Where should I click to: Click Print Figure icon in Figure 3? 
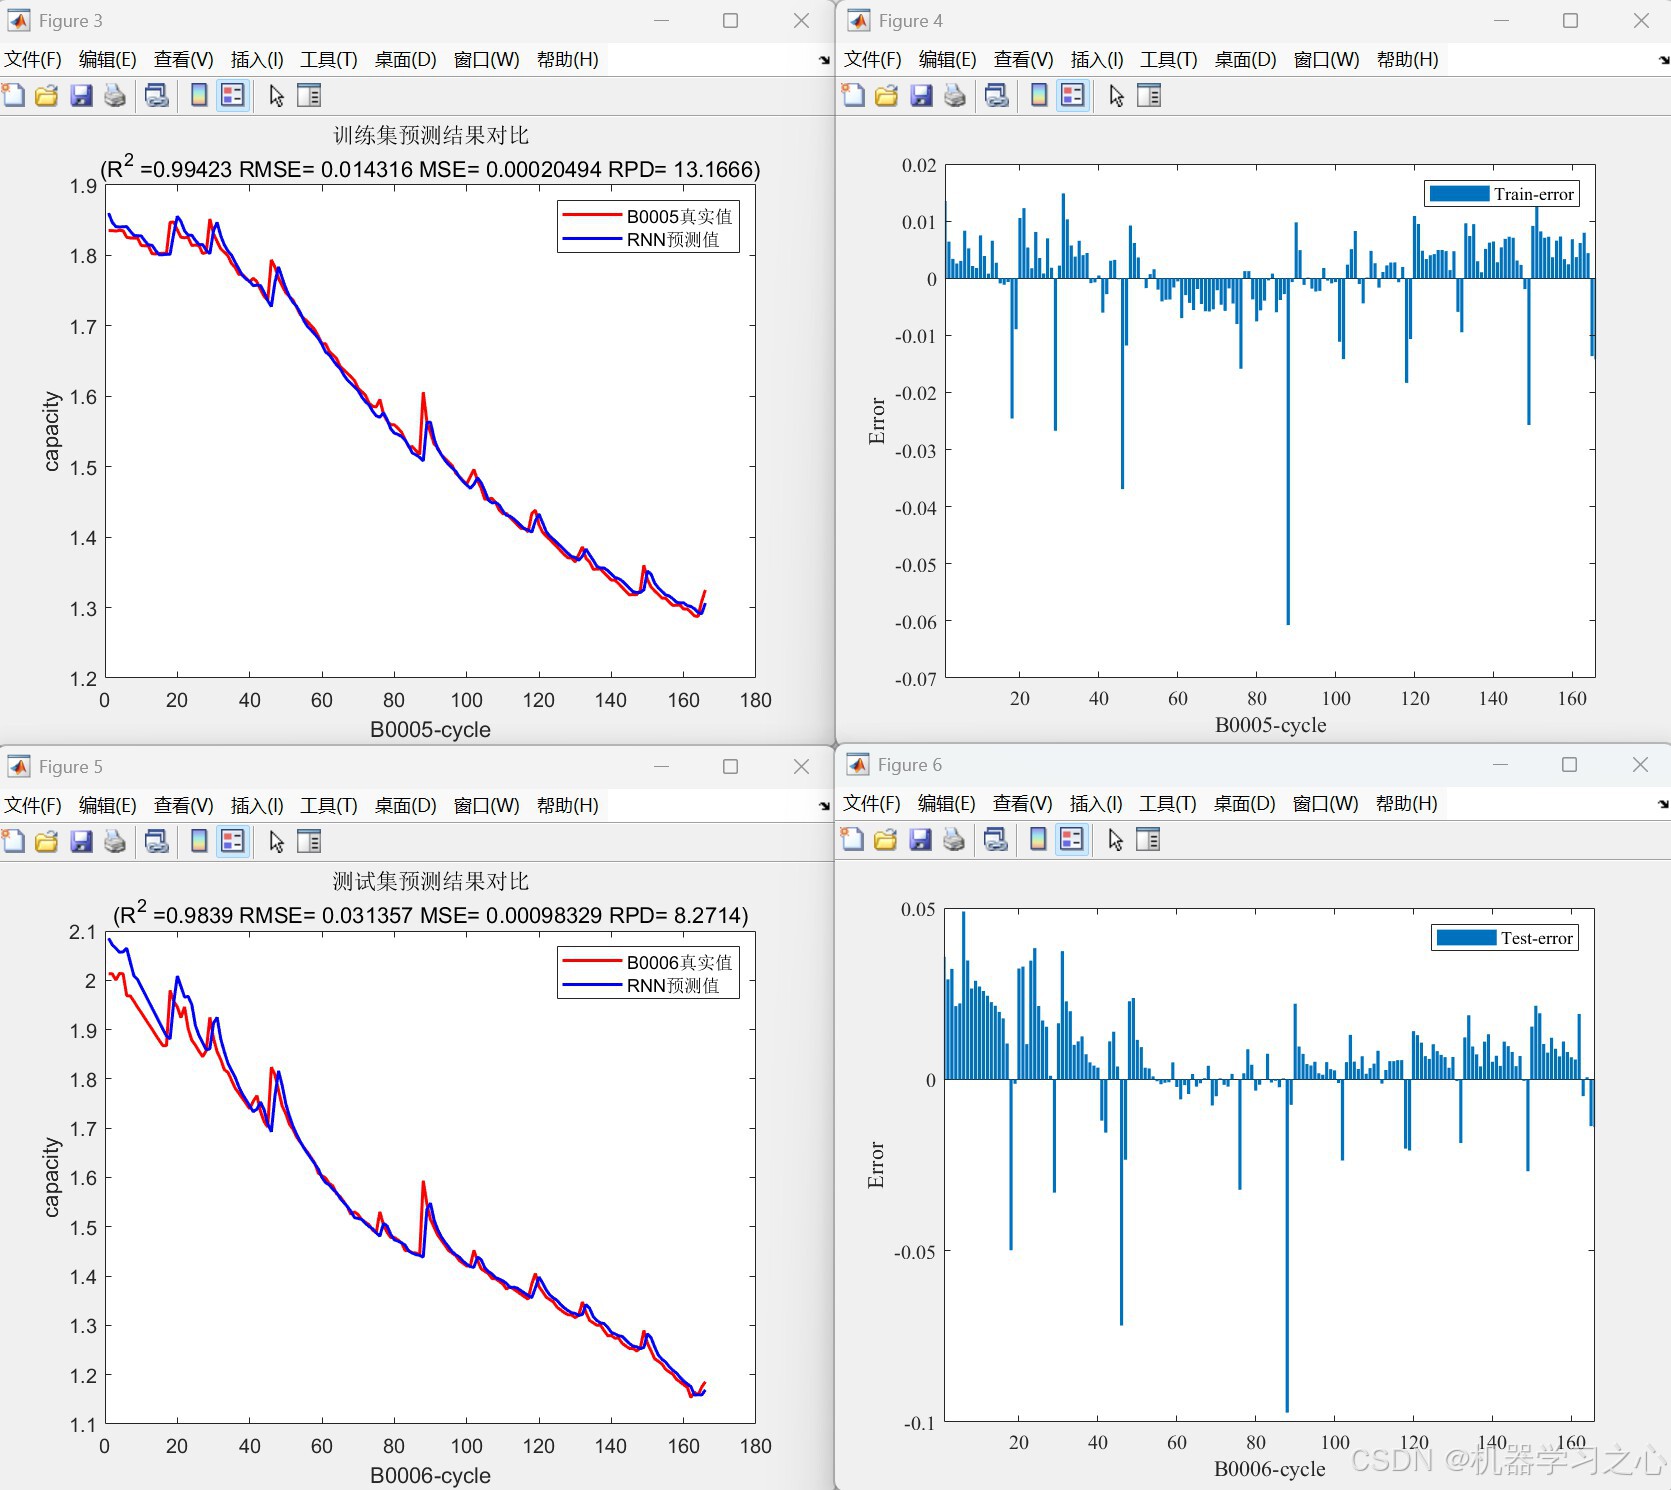pyautogui.click(x=115, y=96)
